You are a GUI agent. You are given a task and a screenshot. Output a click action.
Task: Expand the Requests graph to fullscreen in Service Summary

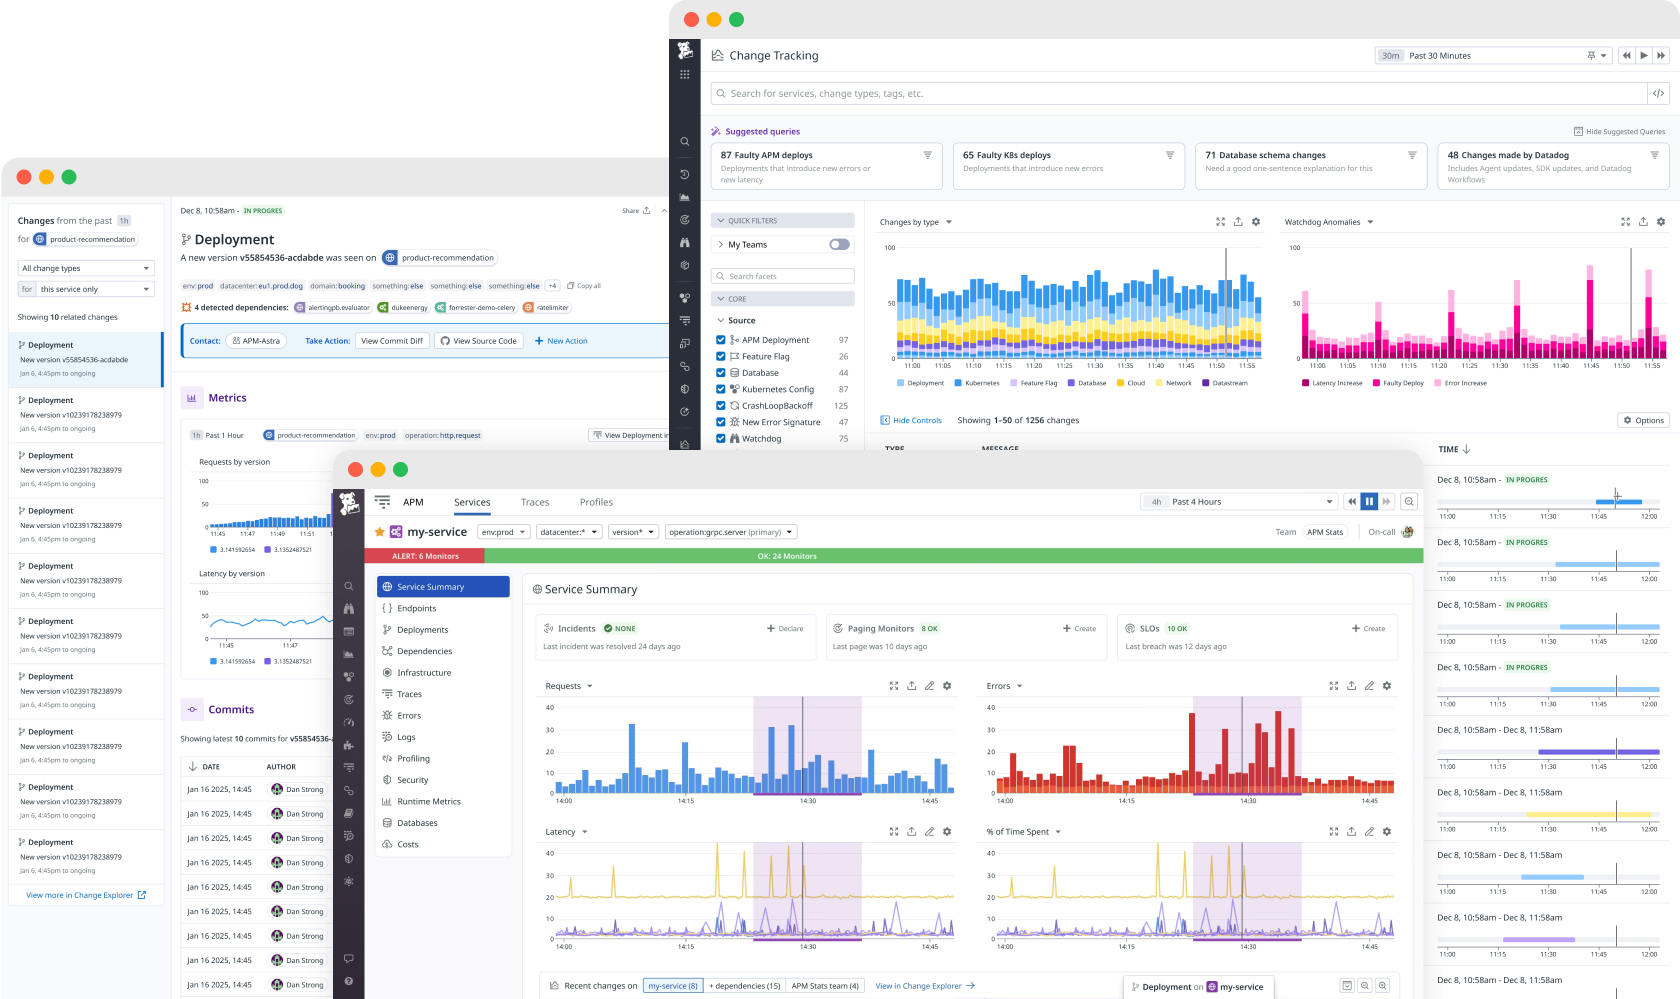(894, 686)
